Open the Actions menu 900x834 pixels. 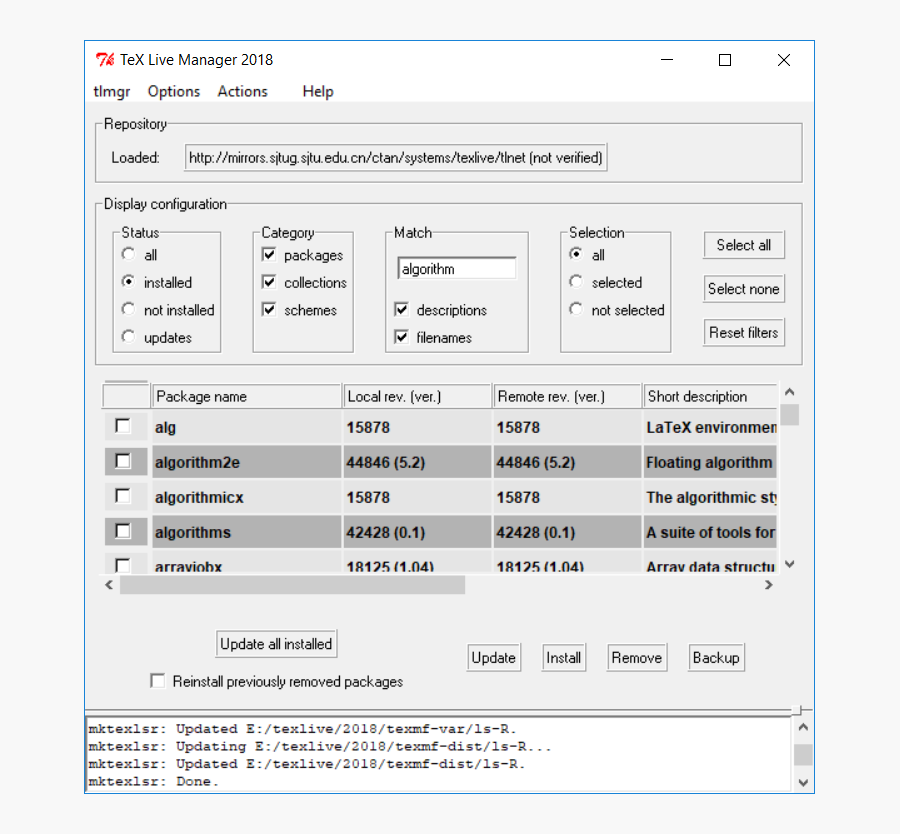242,92
